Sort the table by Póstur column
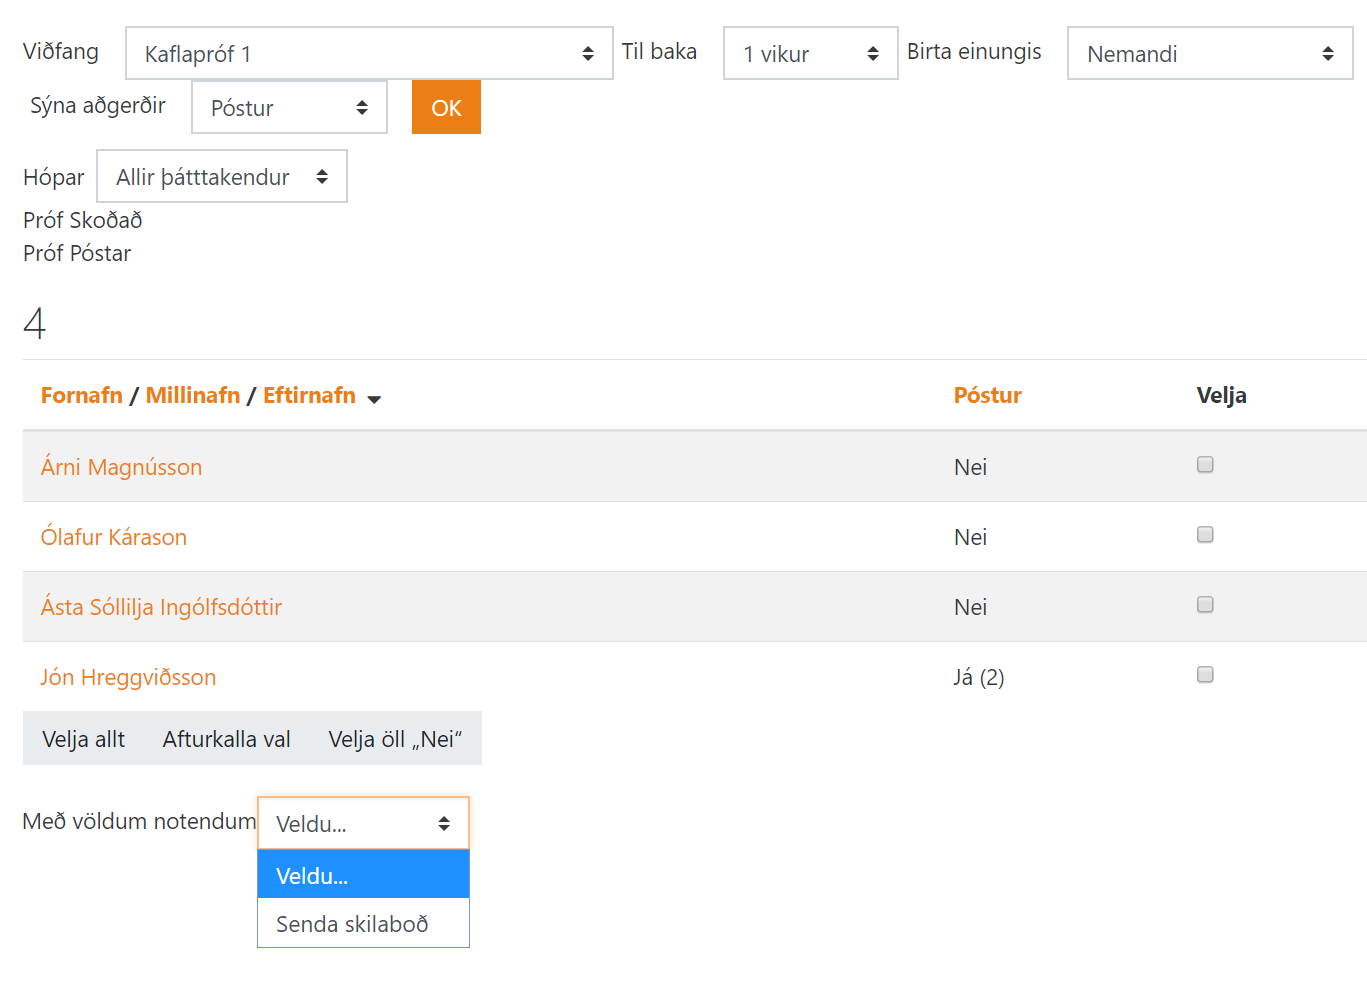 pos(987,396)
